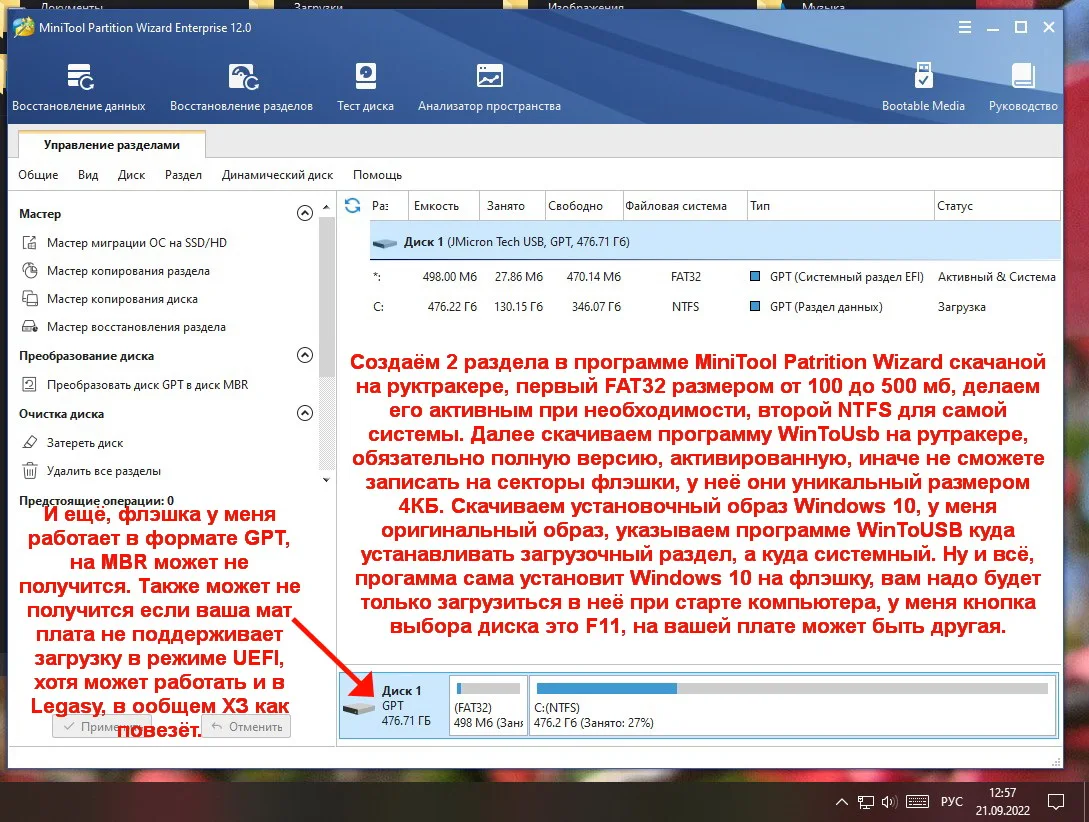
Task: Open the Динамический диск menu
Action: tap(277, 175)
